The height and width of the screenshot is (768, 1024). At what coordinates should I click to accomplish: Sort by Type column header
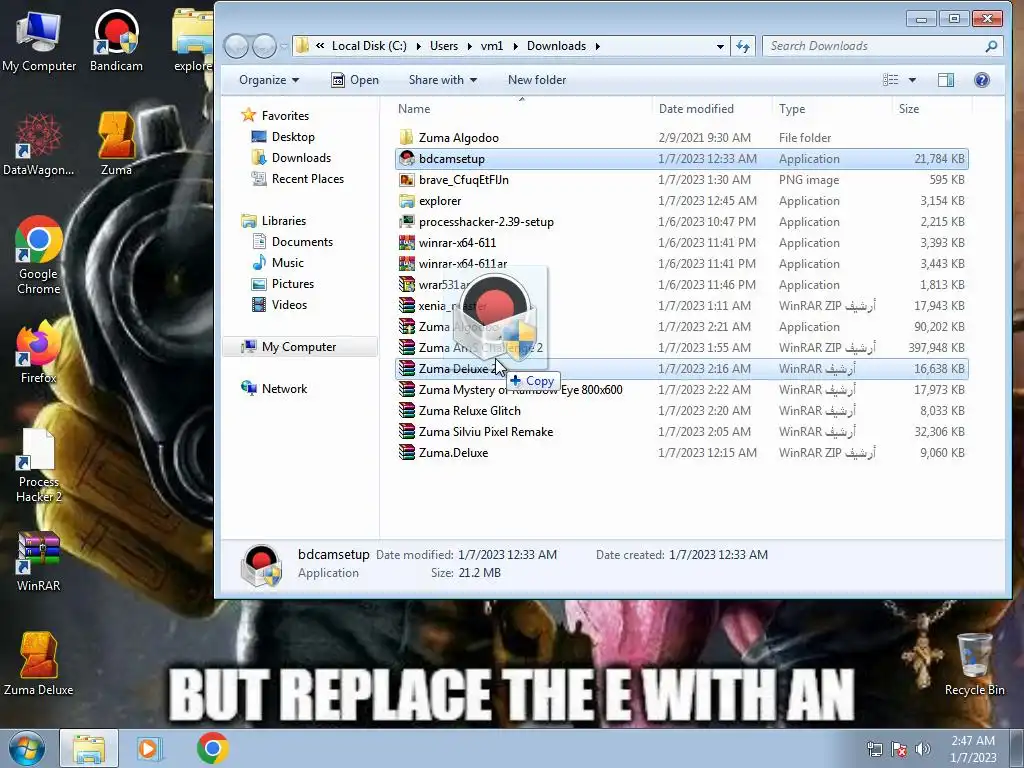792,109
